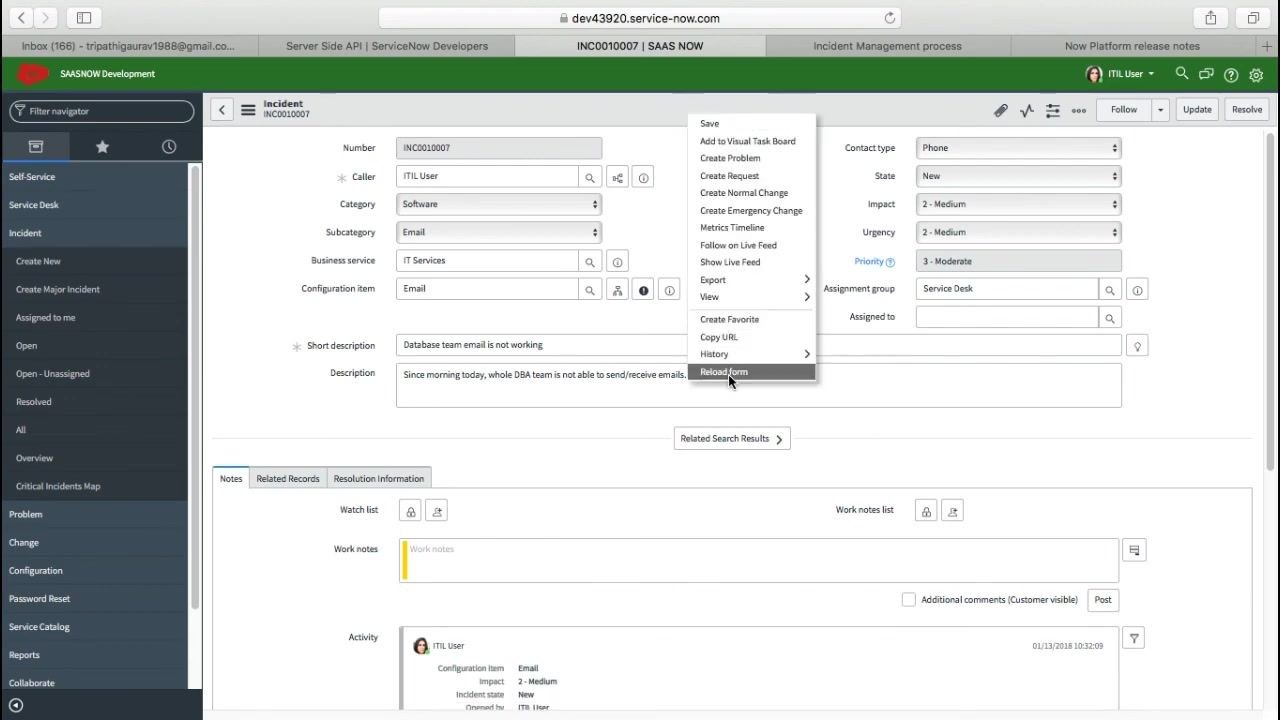Open the Contact type dropdown
Viewport: 1280px width, 720px height.
pyautogui.click(x=1018, y=148)
